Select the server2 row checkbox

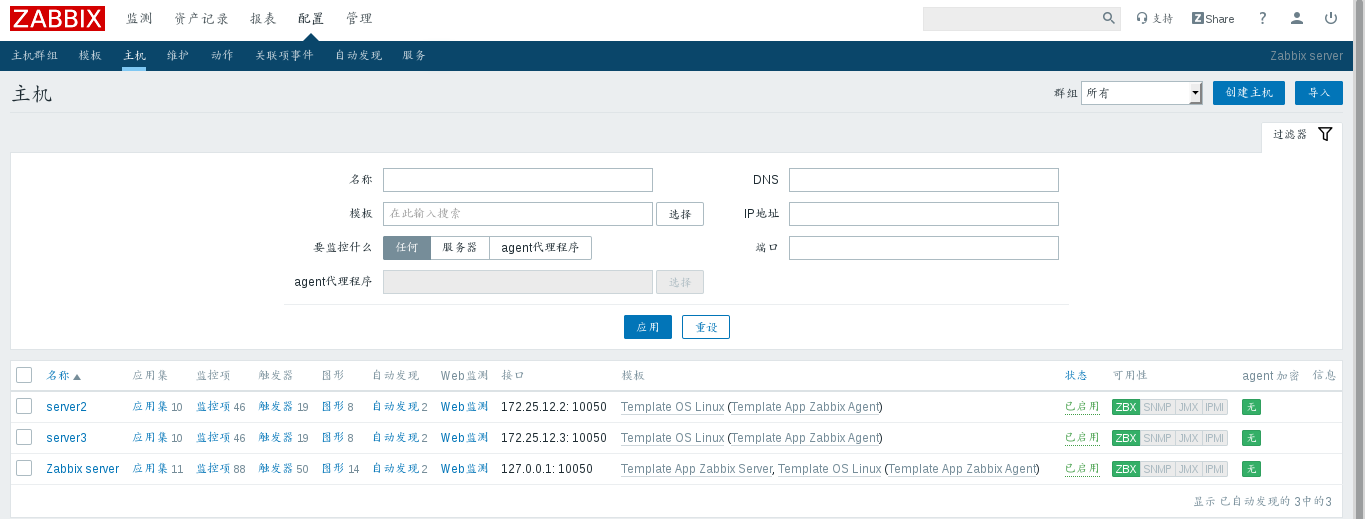coord(24,406)
